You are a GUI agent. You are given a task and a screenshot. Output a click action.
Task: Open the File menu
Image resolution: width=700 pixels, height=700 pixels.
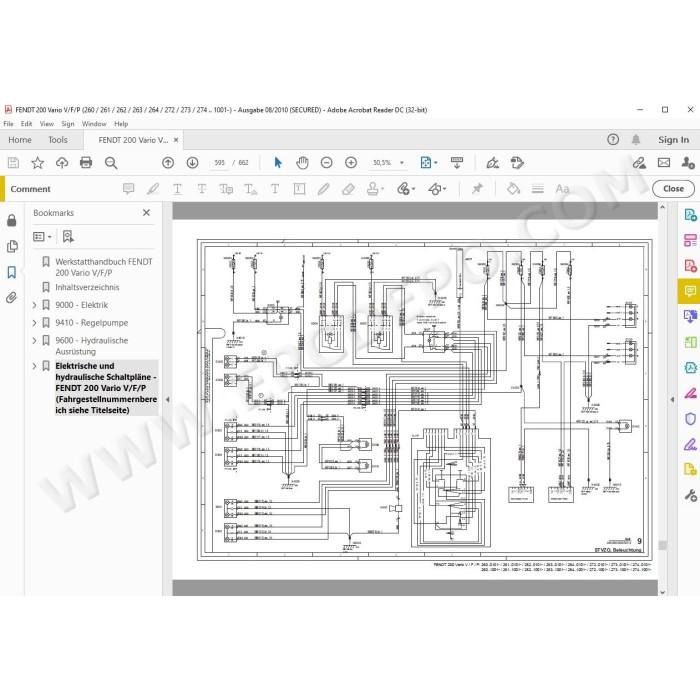pyautogui.click(x=8, y=124)
